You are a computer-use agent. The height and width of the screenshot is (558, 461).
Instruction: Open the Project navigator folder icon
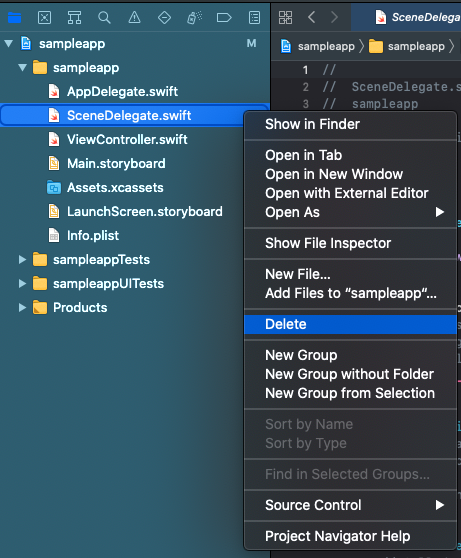tap(14, 17)
